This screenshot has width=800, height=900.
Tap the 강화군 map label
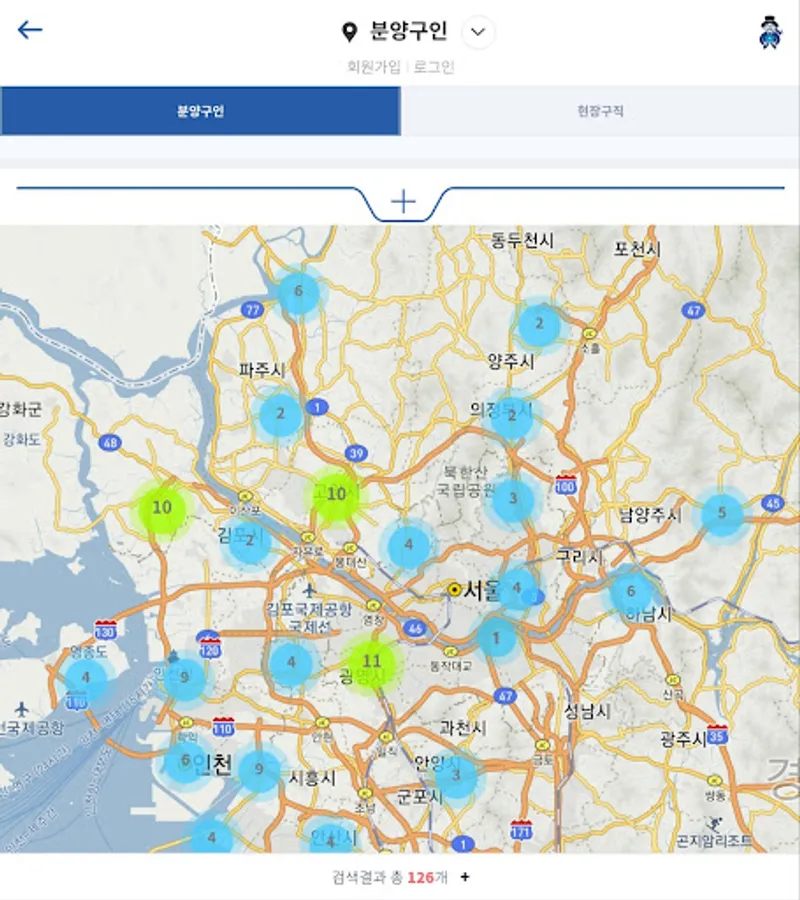tap(21, 409)
